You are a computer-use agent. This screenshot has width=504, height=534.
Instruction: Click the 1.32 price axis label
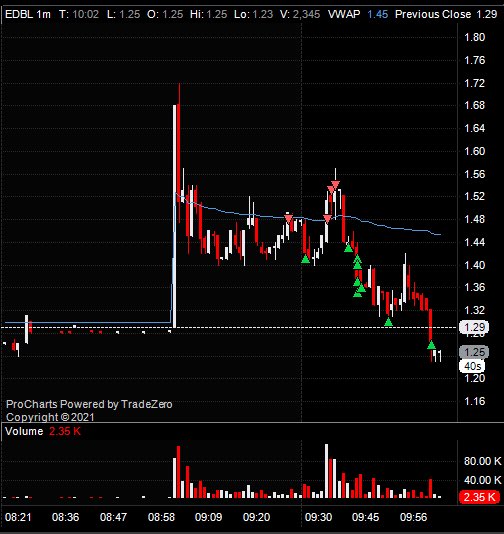pos(474,310)
